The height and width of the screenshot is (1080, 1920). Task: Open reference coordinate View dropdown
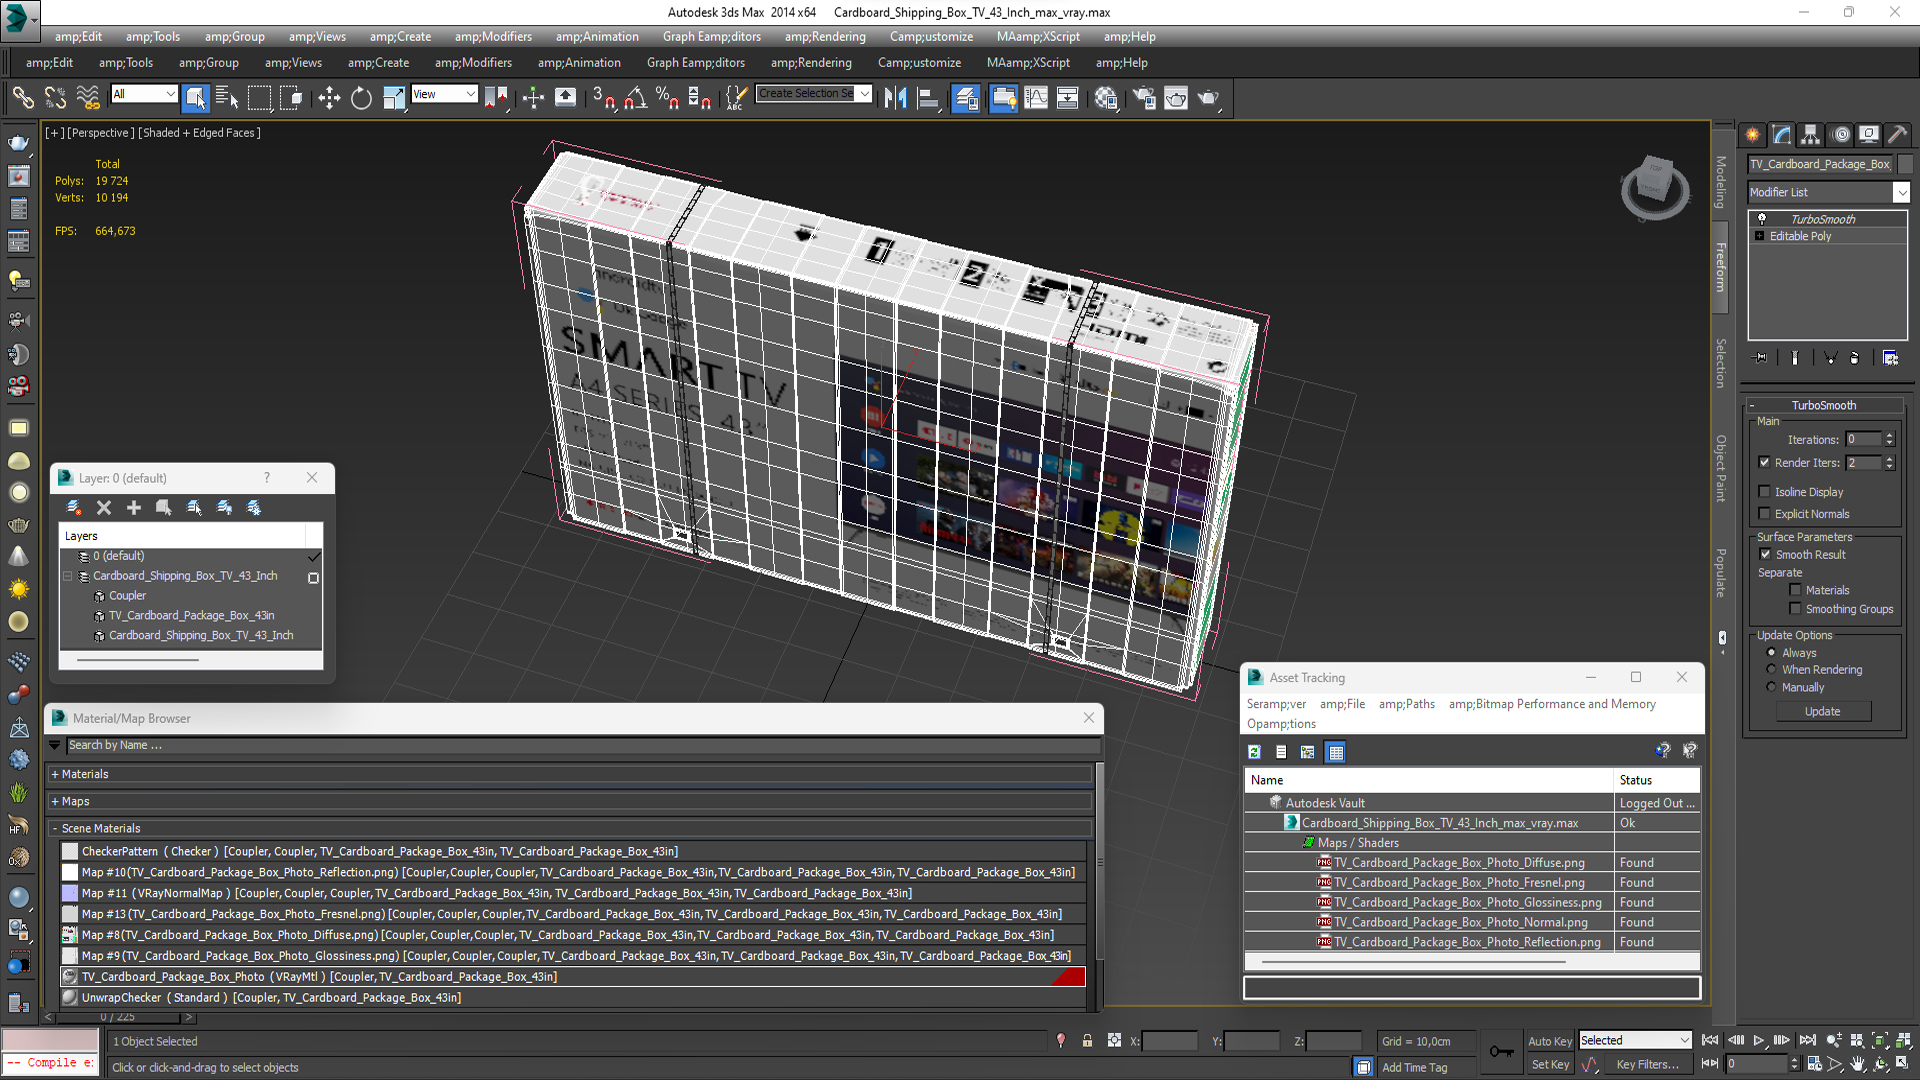[x=444, y=94]
